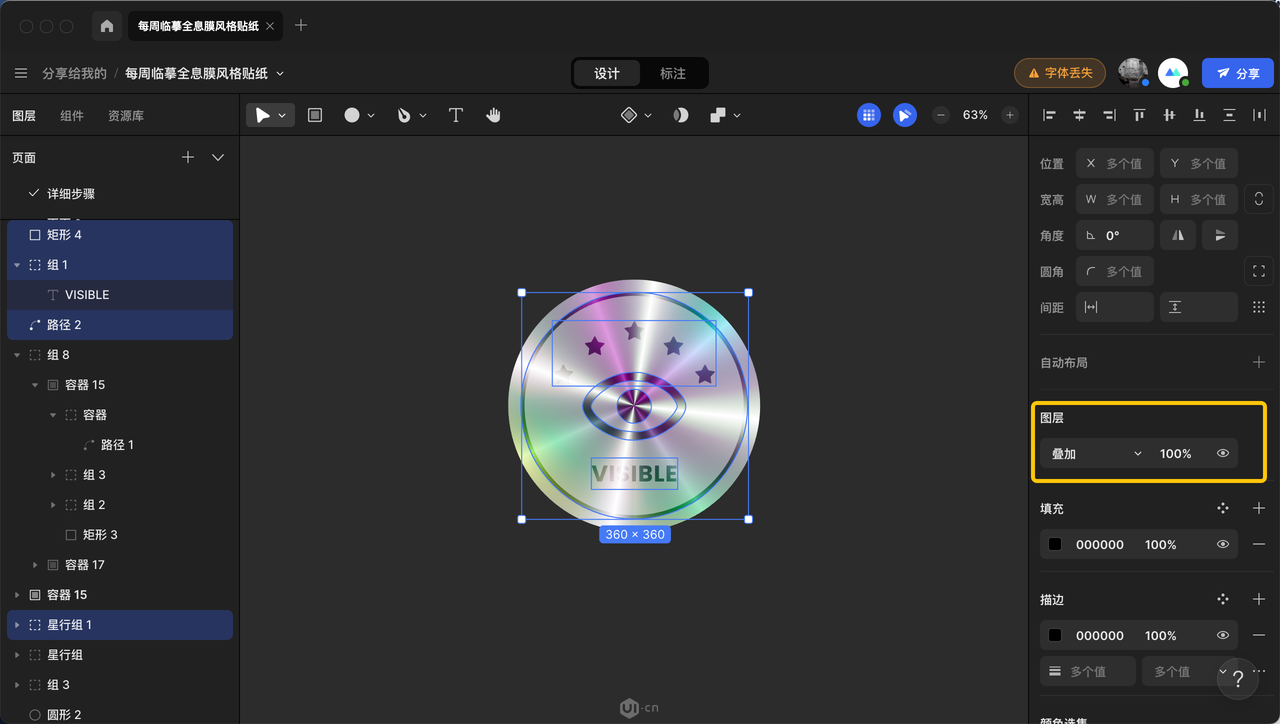The height and width of the screenshot is (724, 1280).
Task: Add auto layout with plus icon
Action: (x=1259, y=362)
